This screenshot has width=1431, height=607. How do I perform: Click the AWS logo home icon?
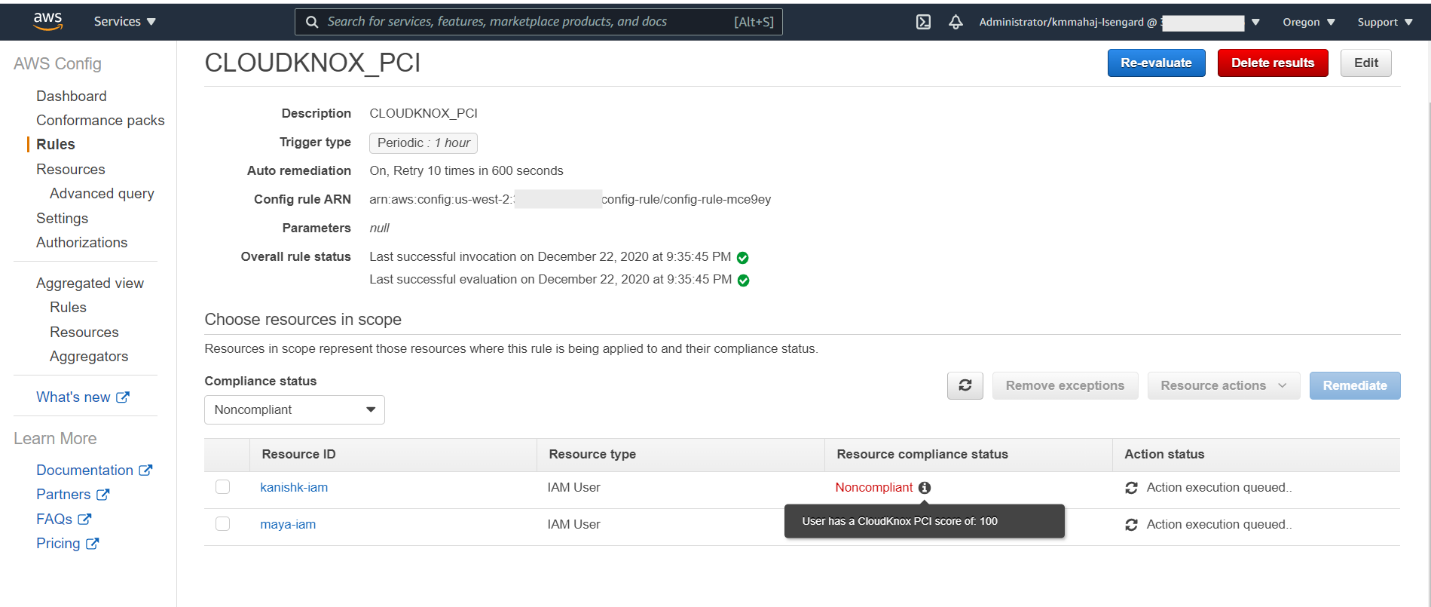coord(47,21)
